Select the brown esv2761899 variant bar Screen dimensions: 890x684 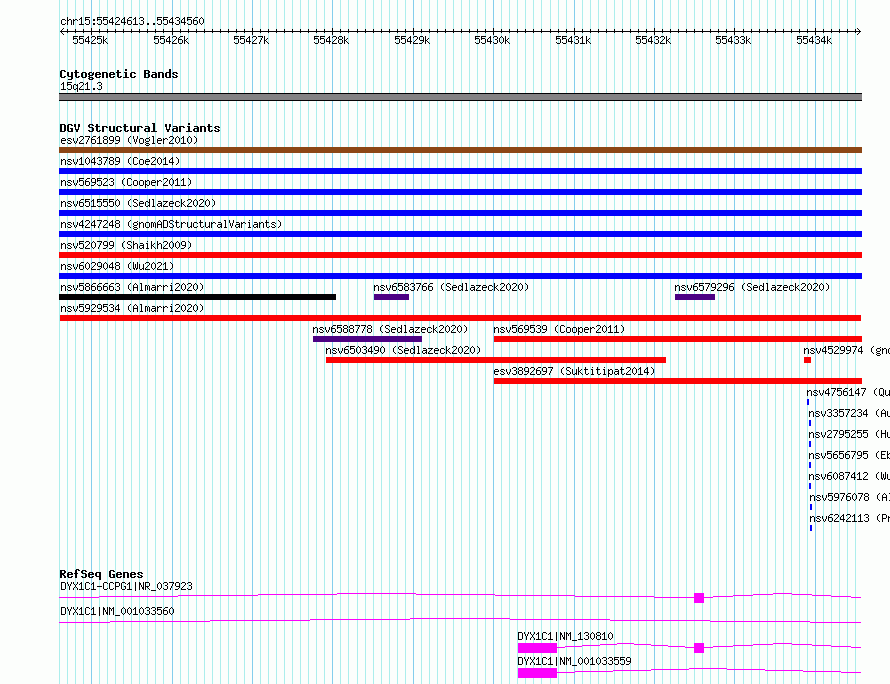(x=460, y=150)
